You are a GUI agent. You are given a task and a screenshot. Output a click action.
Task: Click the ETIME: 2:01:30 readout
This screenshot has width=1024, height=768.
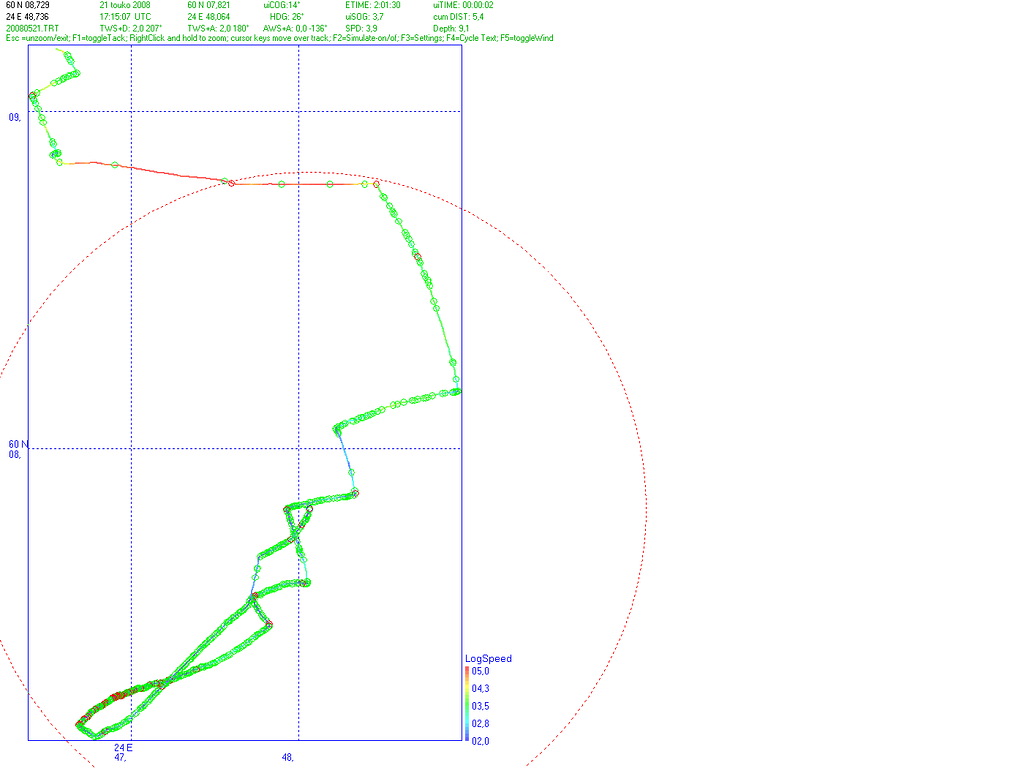click(373, 5)
